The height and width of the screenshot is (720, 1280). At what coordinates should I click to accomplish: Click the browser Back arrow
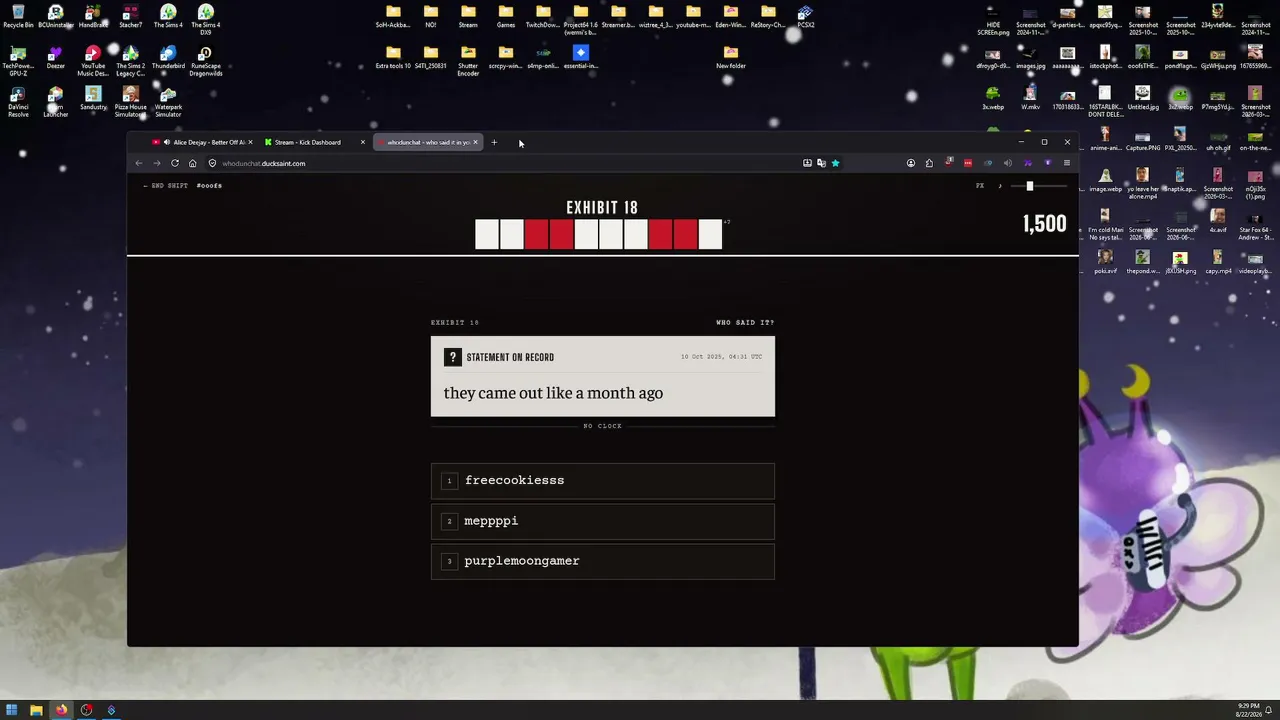(x=139, y=163)
